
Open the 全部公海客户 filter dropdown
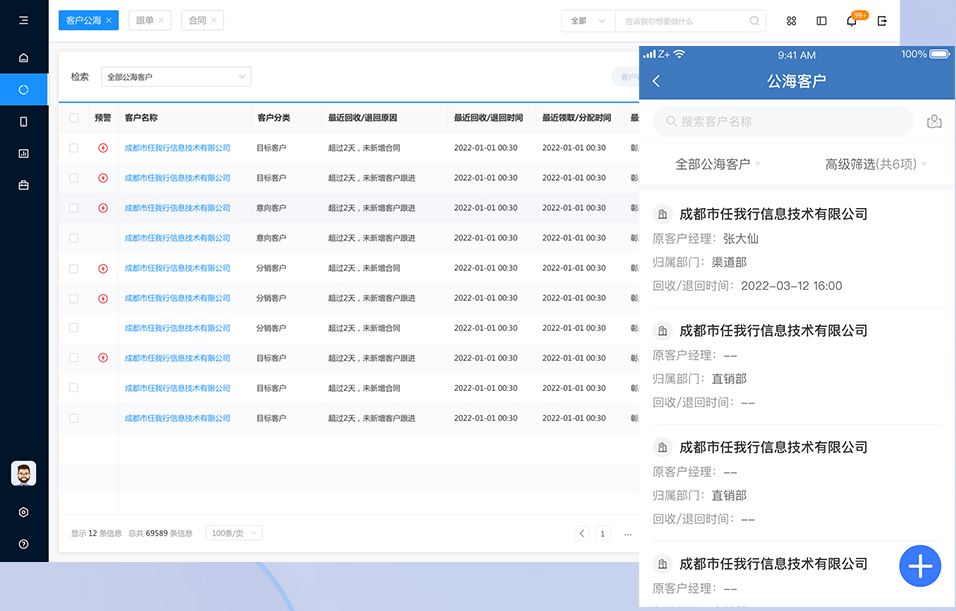(x=176, y=76)
